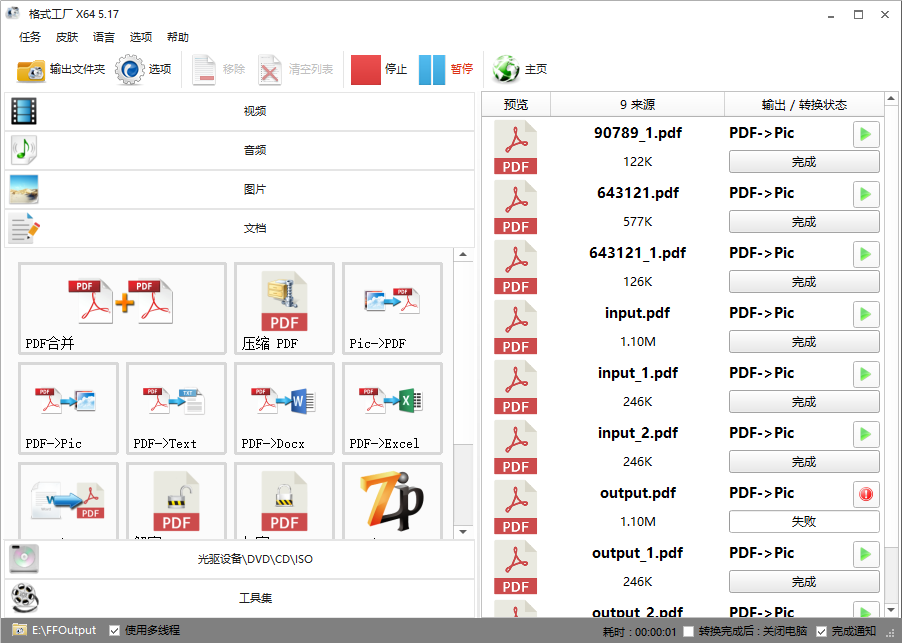Image resolution: width=902 pixels, height=643 pixels.
Task: Open the 皮肤 menu
Action: pos(67,37)
